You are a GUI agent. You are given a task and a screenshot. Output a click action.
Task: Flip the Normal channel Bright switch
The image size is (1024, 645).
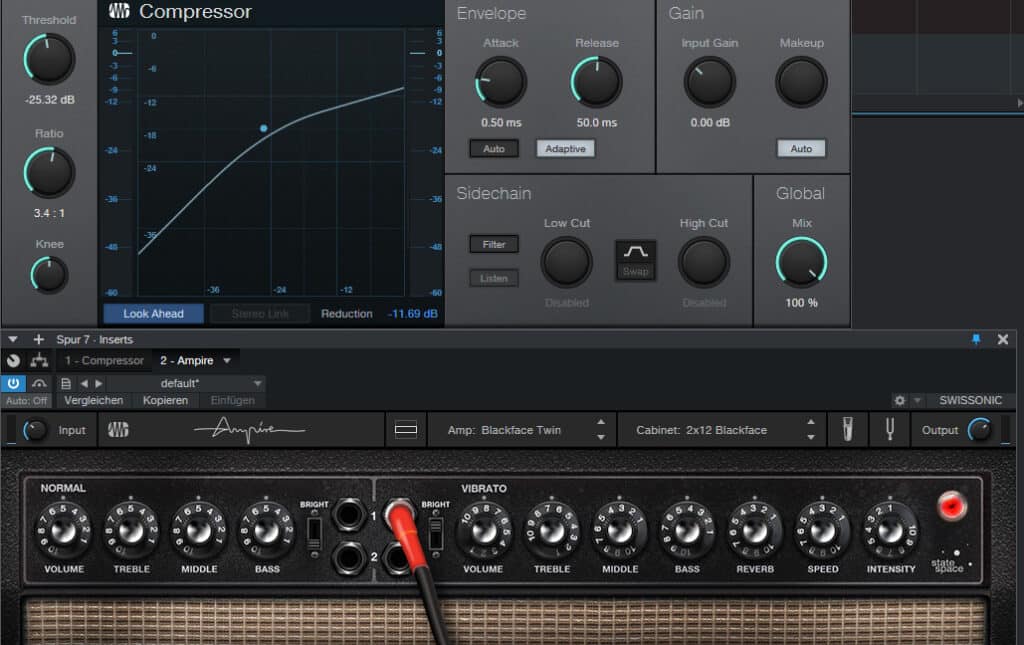314,533
